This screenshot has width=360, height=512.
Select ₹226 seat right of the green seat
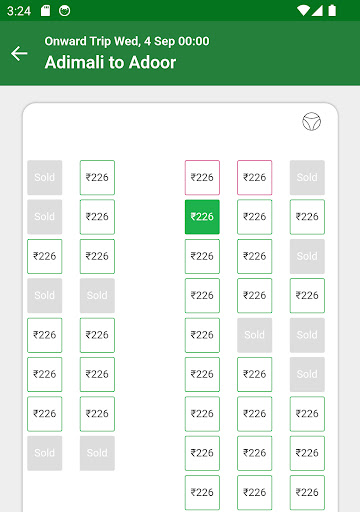click(255, 217)
